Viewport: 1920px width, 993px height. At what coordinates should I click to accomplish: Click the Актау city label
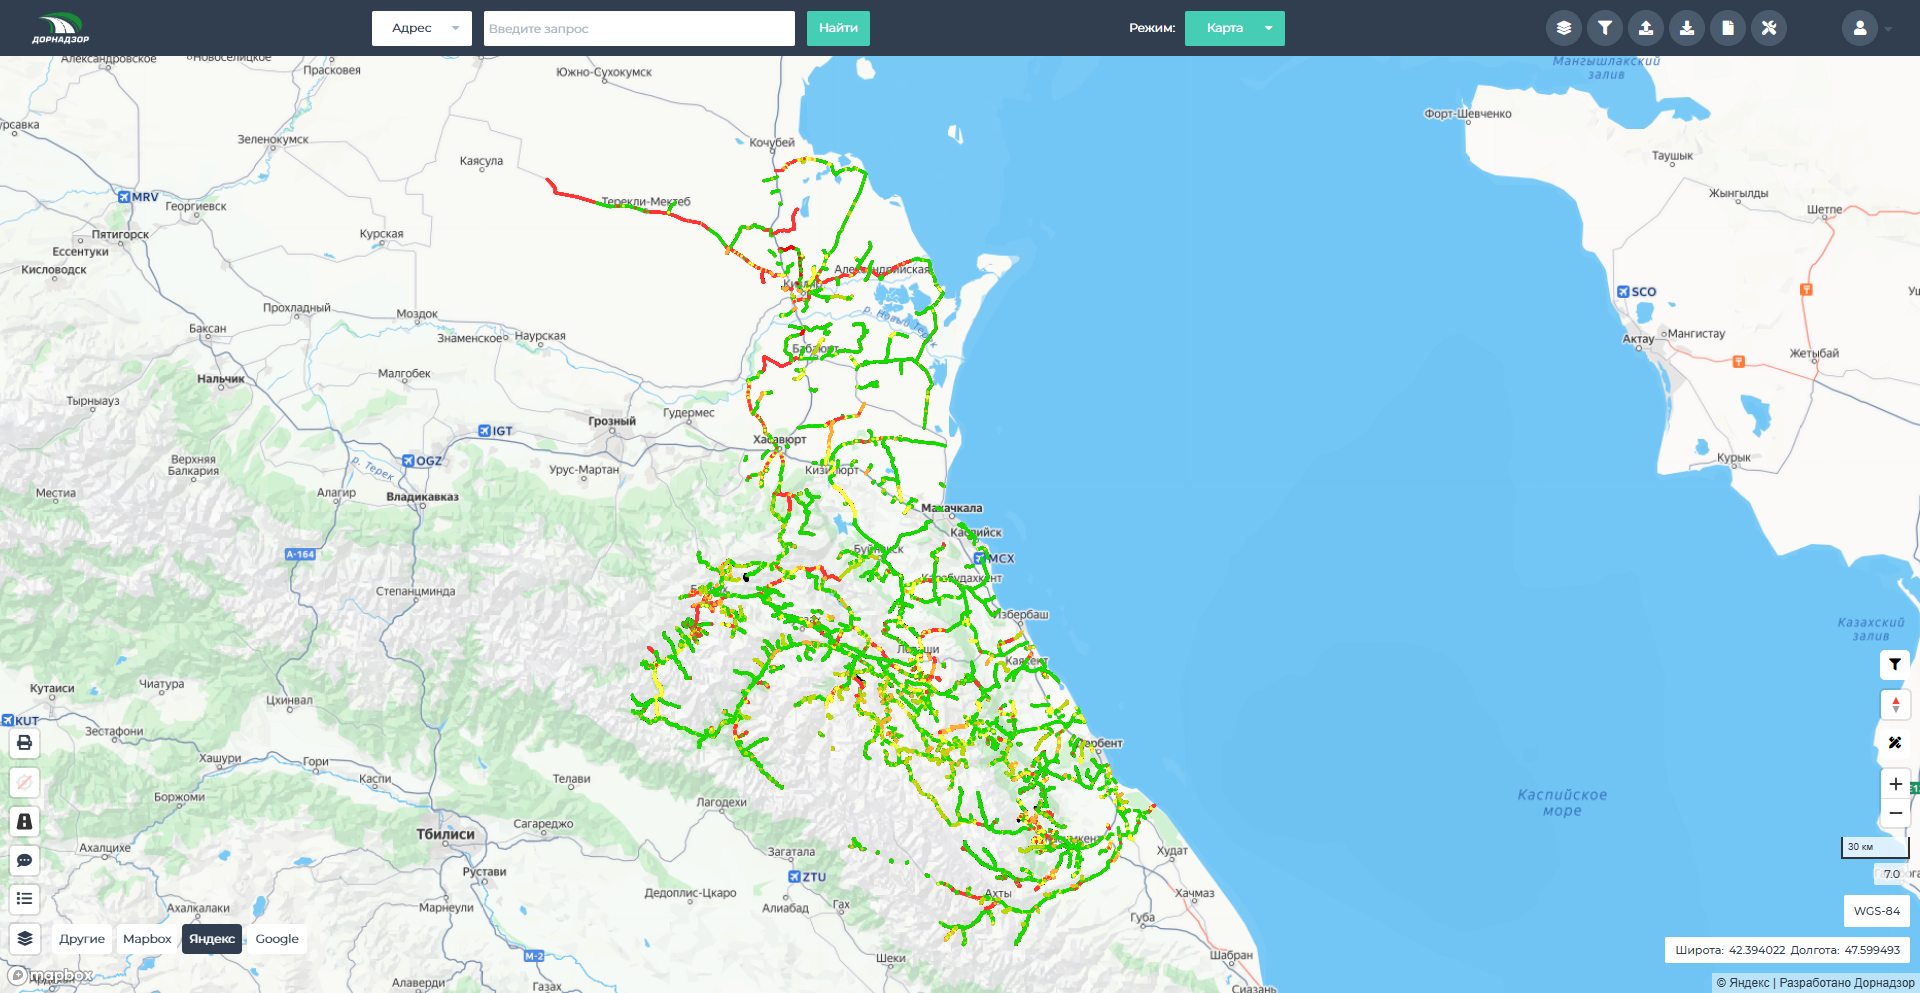(x=1638, y=339)
